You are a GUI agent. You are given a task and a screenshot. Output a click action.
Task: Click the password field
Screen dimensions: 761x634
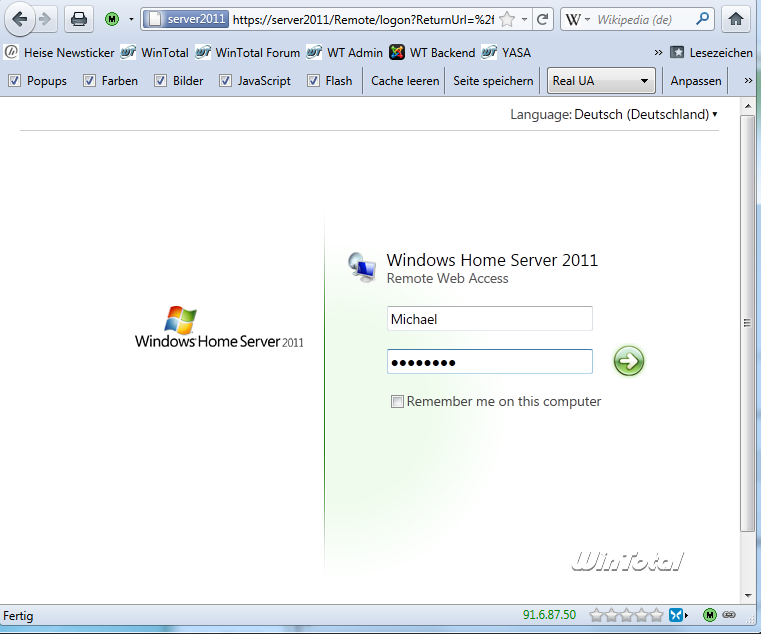click(490, 361)
